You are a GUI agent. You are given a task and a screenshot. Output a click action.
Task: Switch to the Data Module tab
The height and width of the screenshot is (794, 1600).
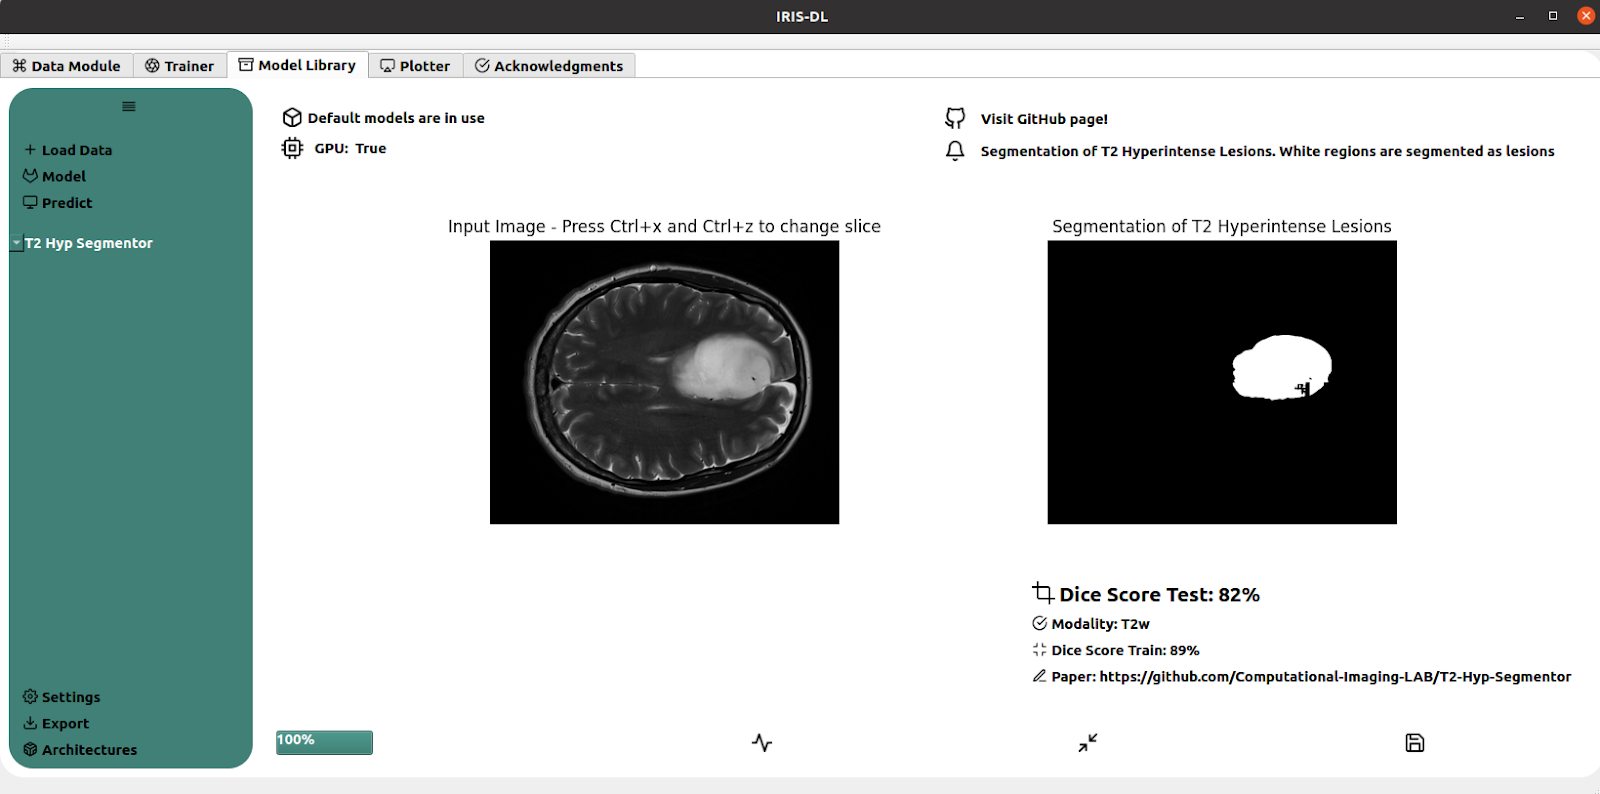click(x=66, y=66)
